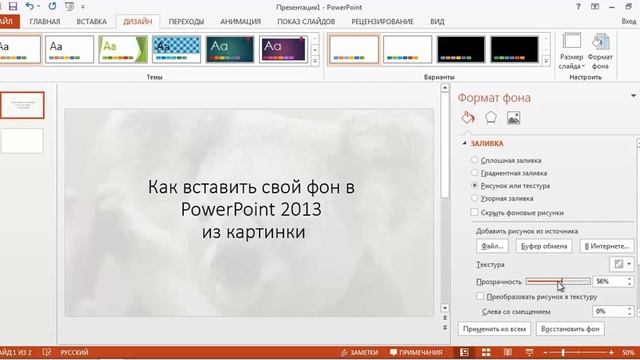Select the green arrow theme thumbnail
640x360 pixels.
pyautogui.click(x=123, y=49)
